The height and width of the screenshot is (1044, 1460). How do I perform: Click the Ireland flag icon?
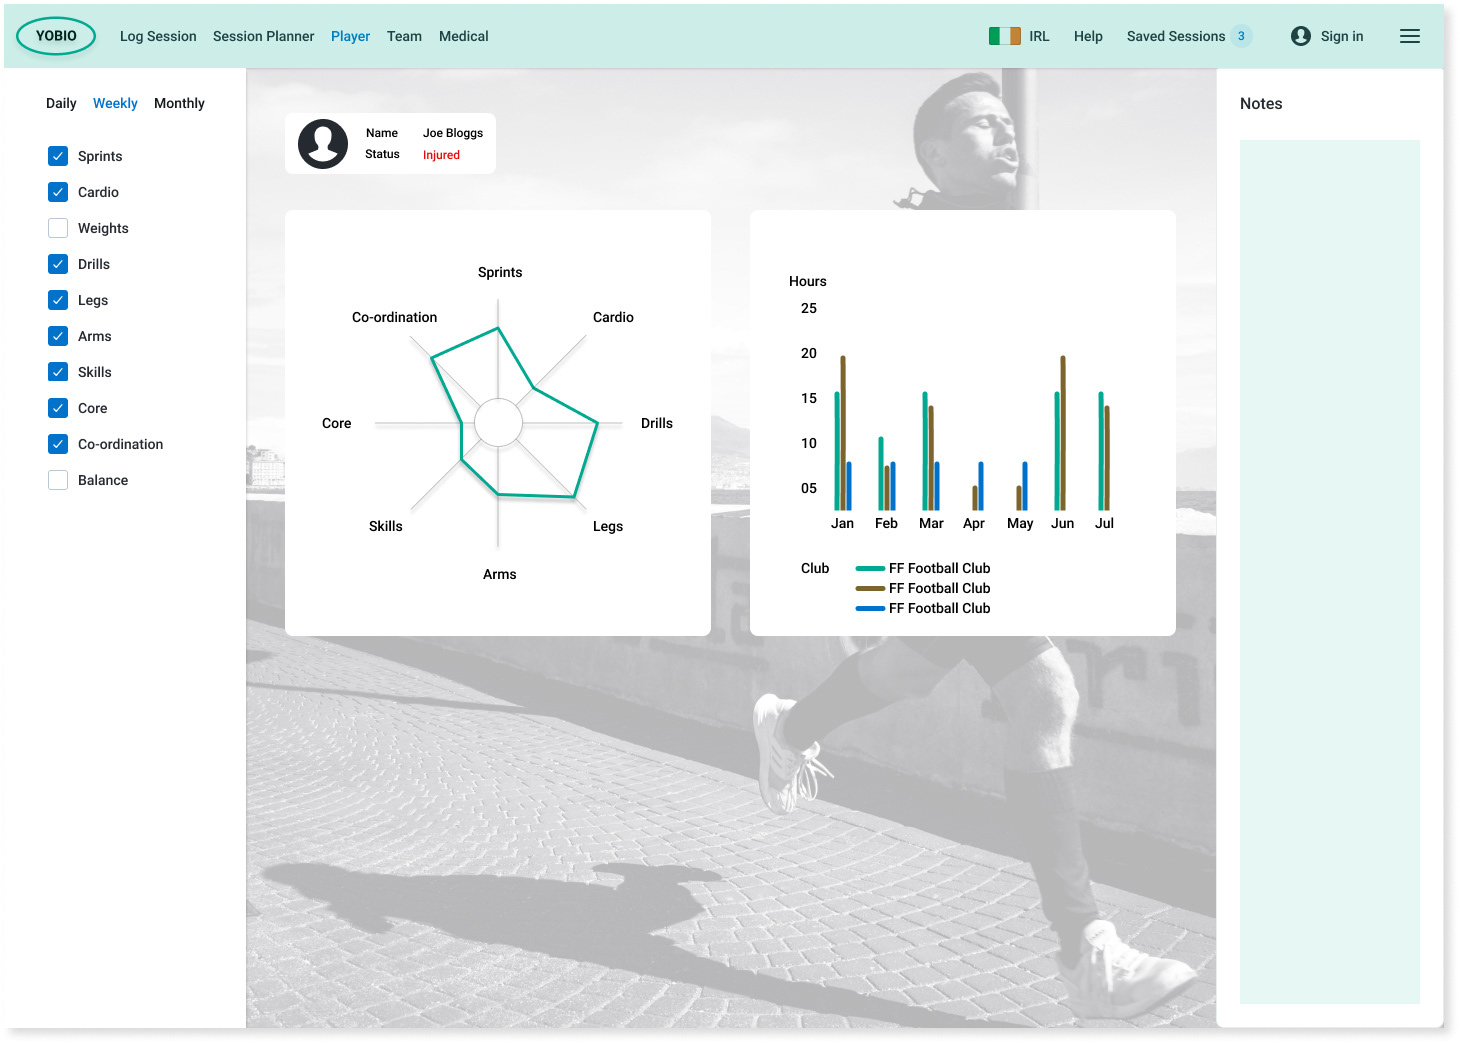pos(1005,36)
